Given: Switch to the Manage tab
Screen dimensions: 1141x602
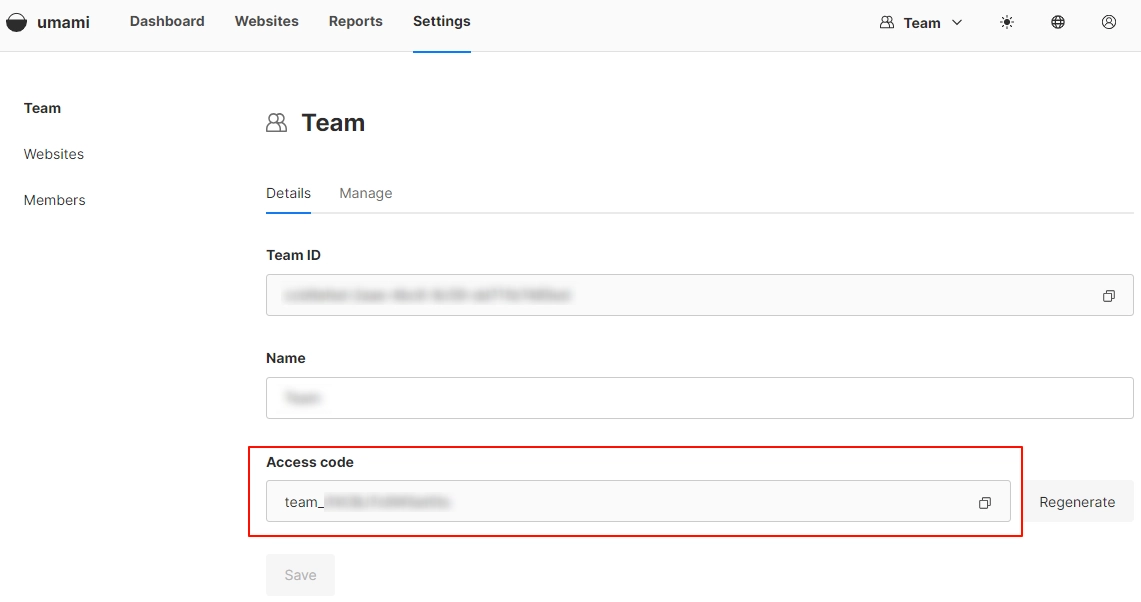Looking at the screenshot, I should pos(365,193).
